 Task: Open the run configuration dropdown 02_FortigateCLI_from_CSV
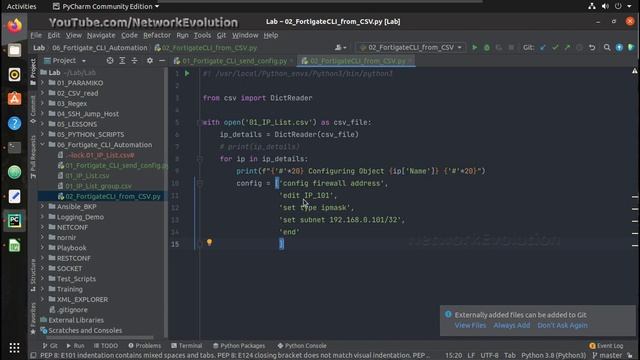(x=411, y=48)
